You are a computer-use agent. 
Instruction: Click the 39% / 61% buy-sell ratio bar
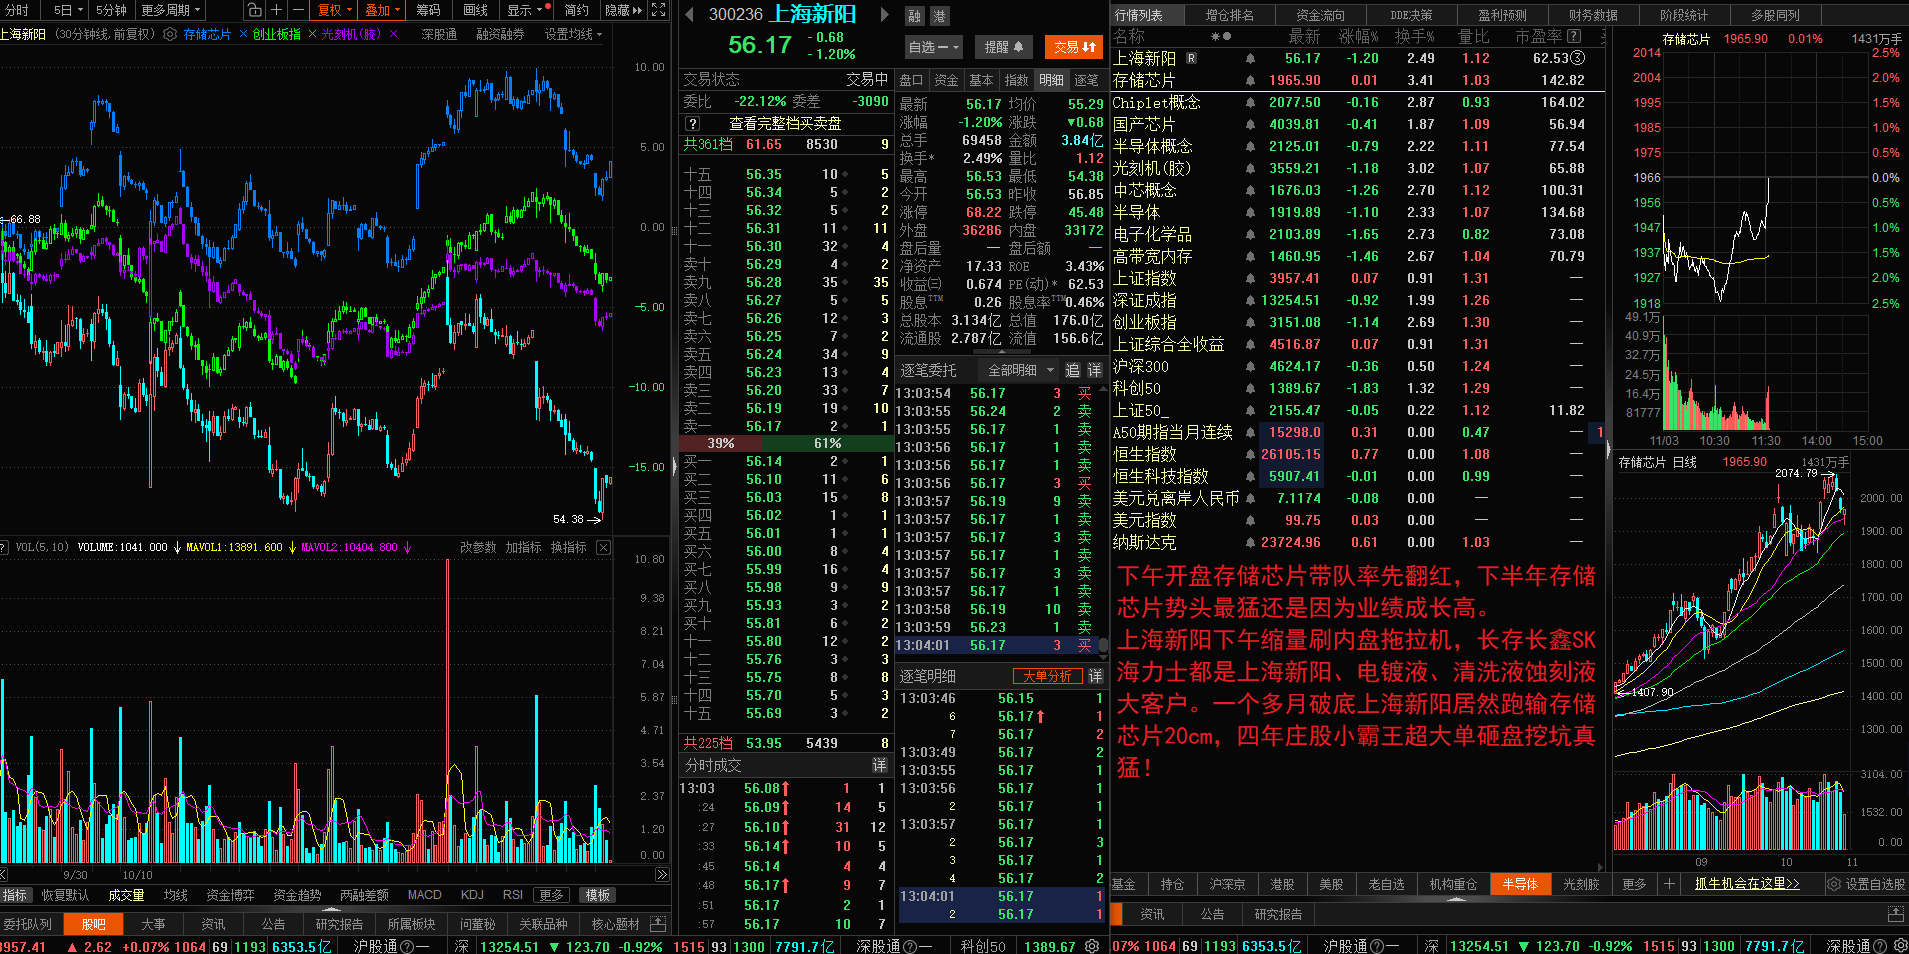784,443
